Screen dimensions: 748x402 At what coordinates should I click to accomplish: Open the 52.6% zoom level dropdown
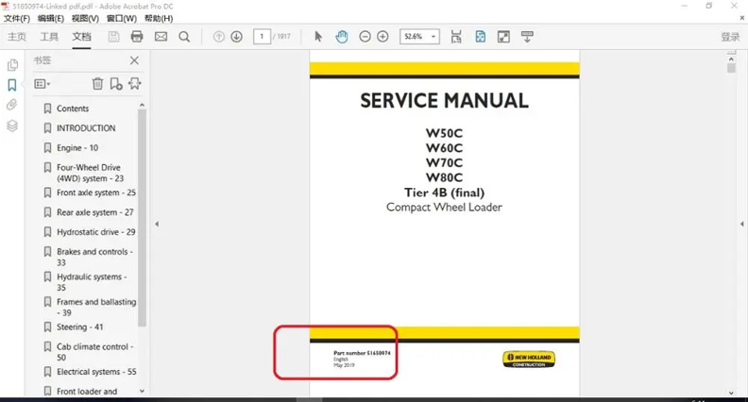pyautogui.click(x=419, y=37)
